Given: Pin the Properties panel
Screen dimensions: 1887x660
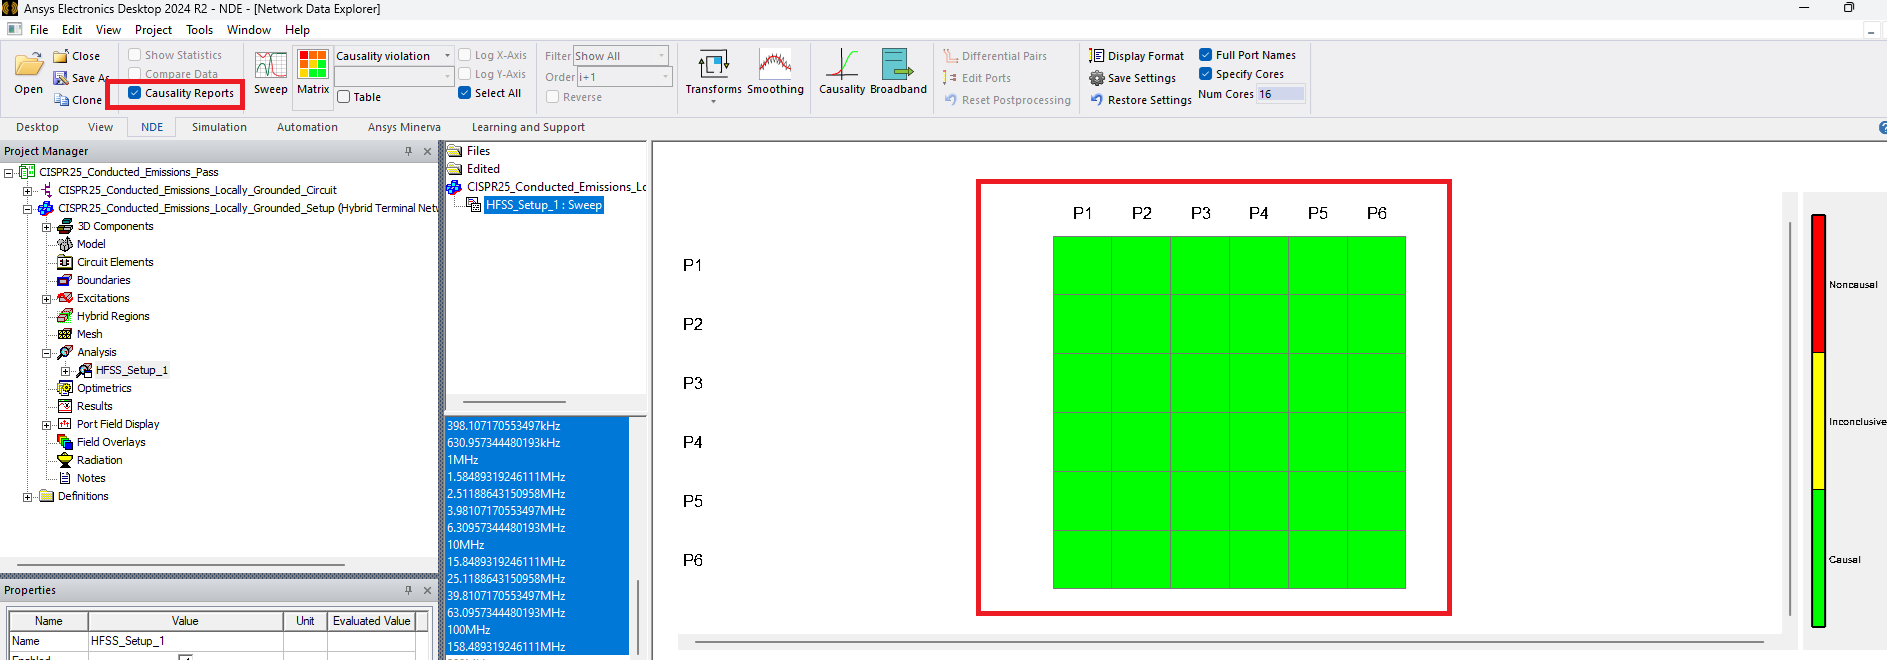Looking at the screenshot, I should click(x=408, y=590).
